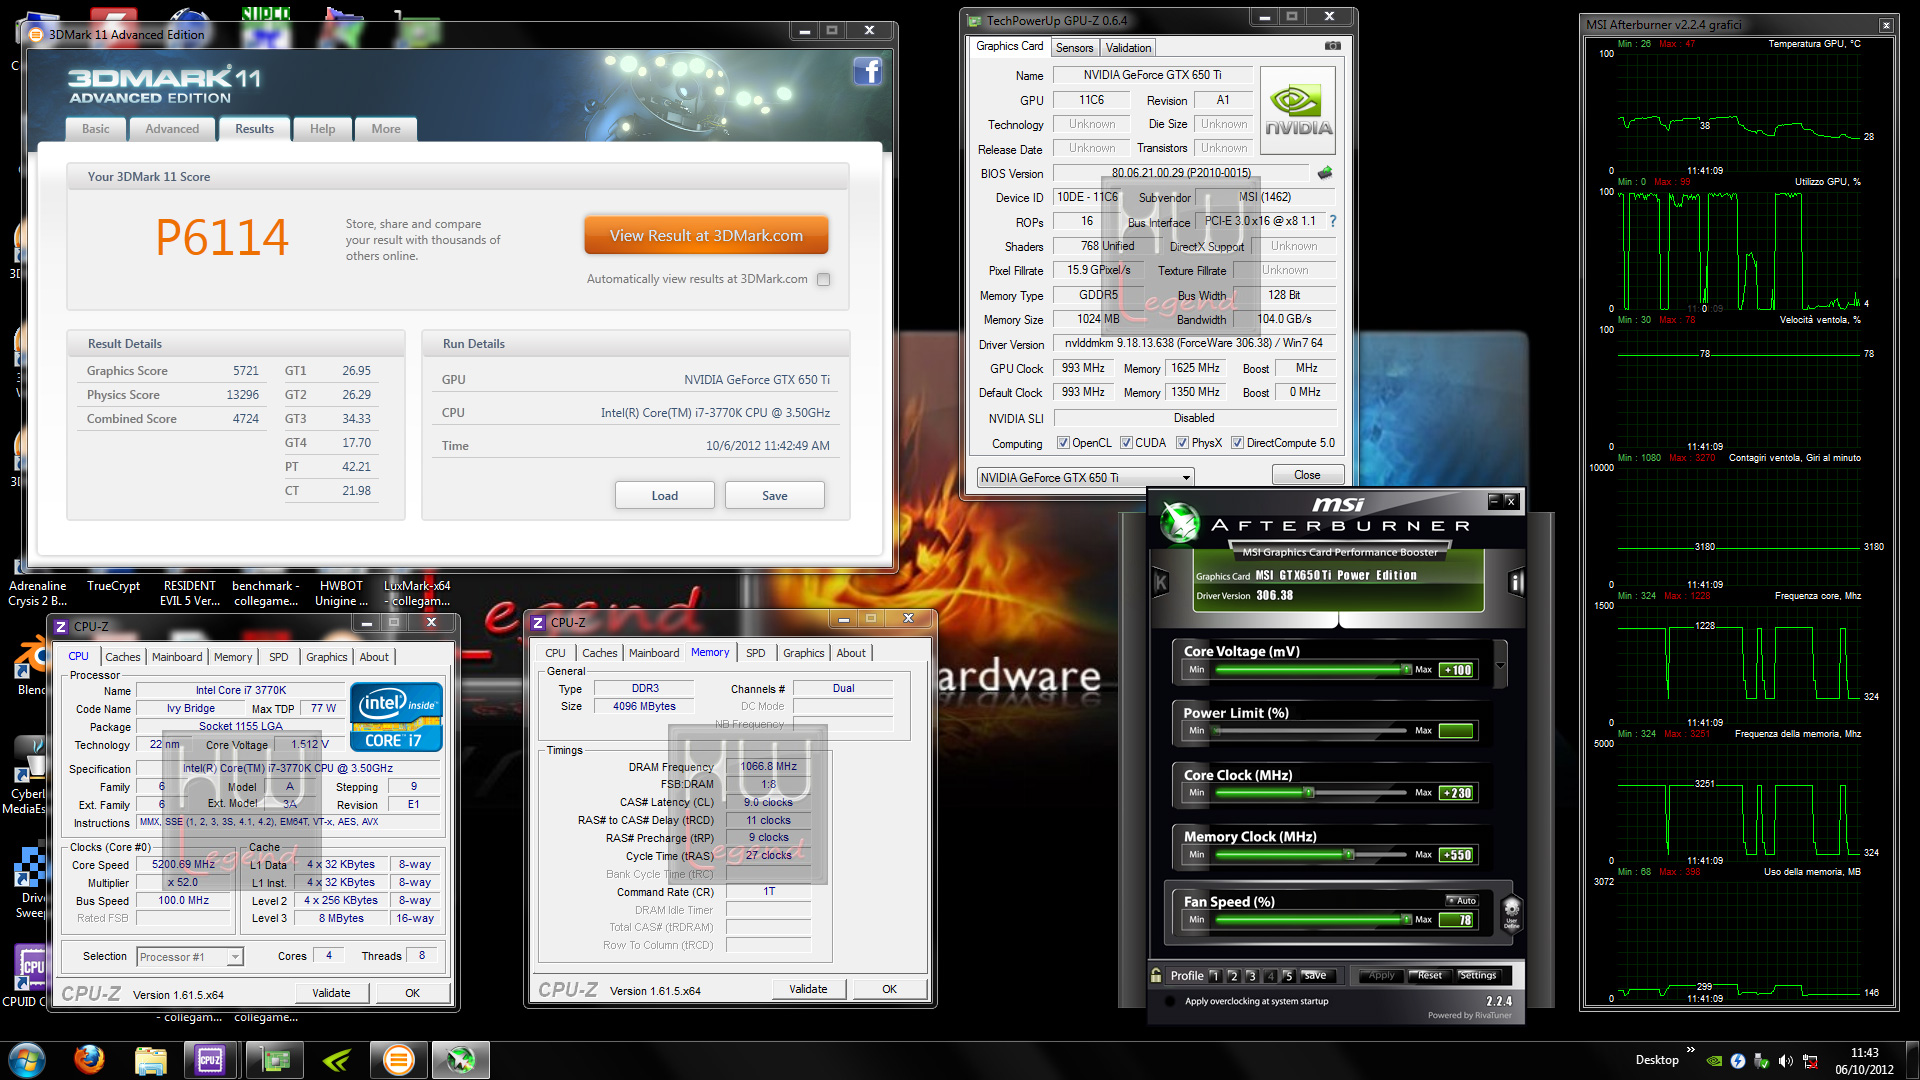Click the Intel Core i7 logo in CPU-Z
This screenshot has height=1080, width=1920.
pos(396,716)
